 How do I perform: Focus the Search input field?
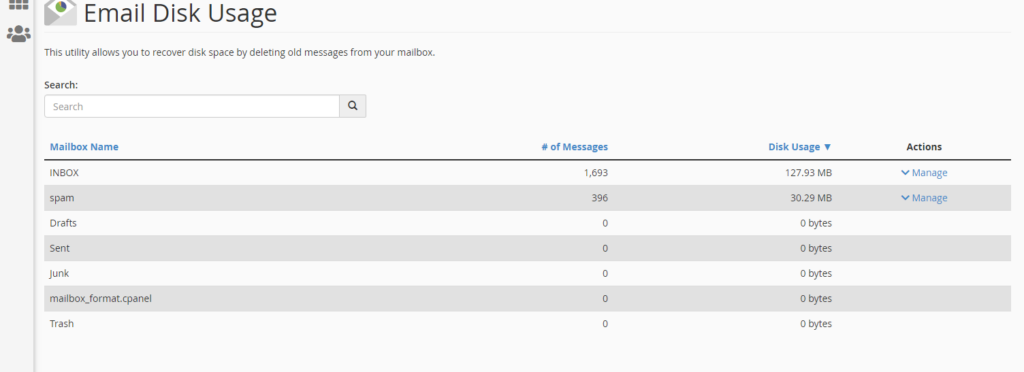tap(192, 106)
